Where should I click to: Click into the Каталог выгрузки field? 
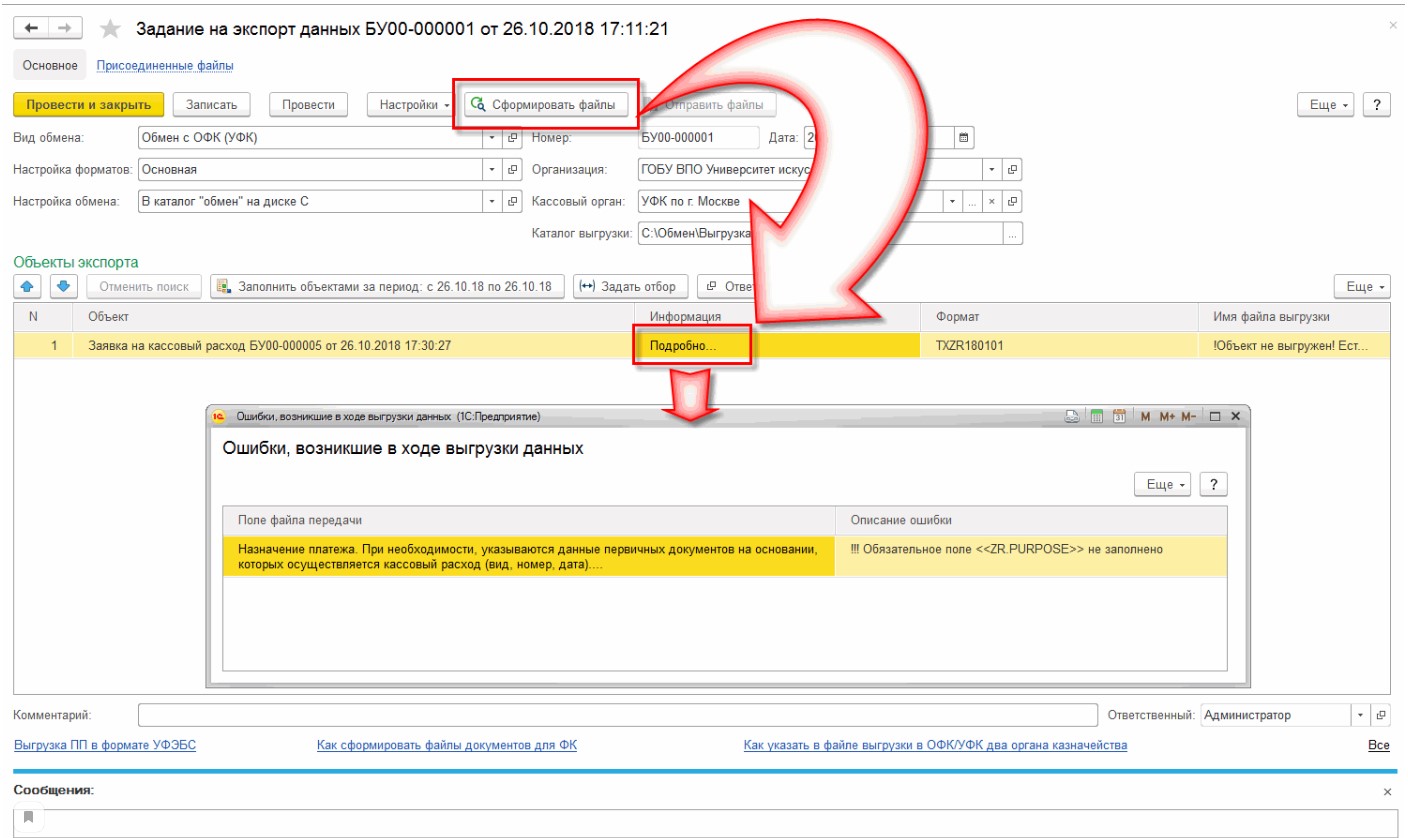[x=820, y=234]
